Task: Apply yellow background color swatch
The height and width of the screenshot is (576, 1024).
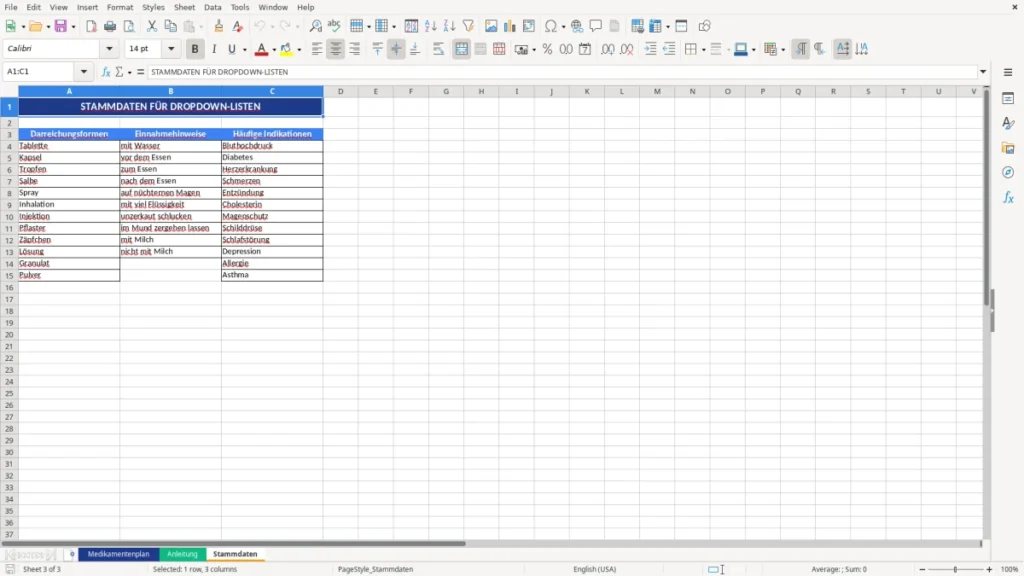Action: (286, 49)
